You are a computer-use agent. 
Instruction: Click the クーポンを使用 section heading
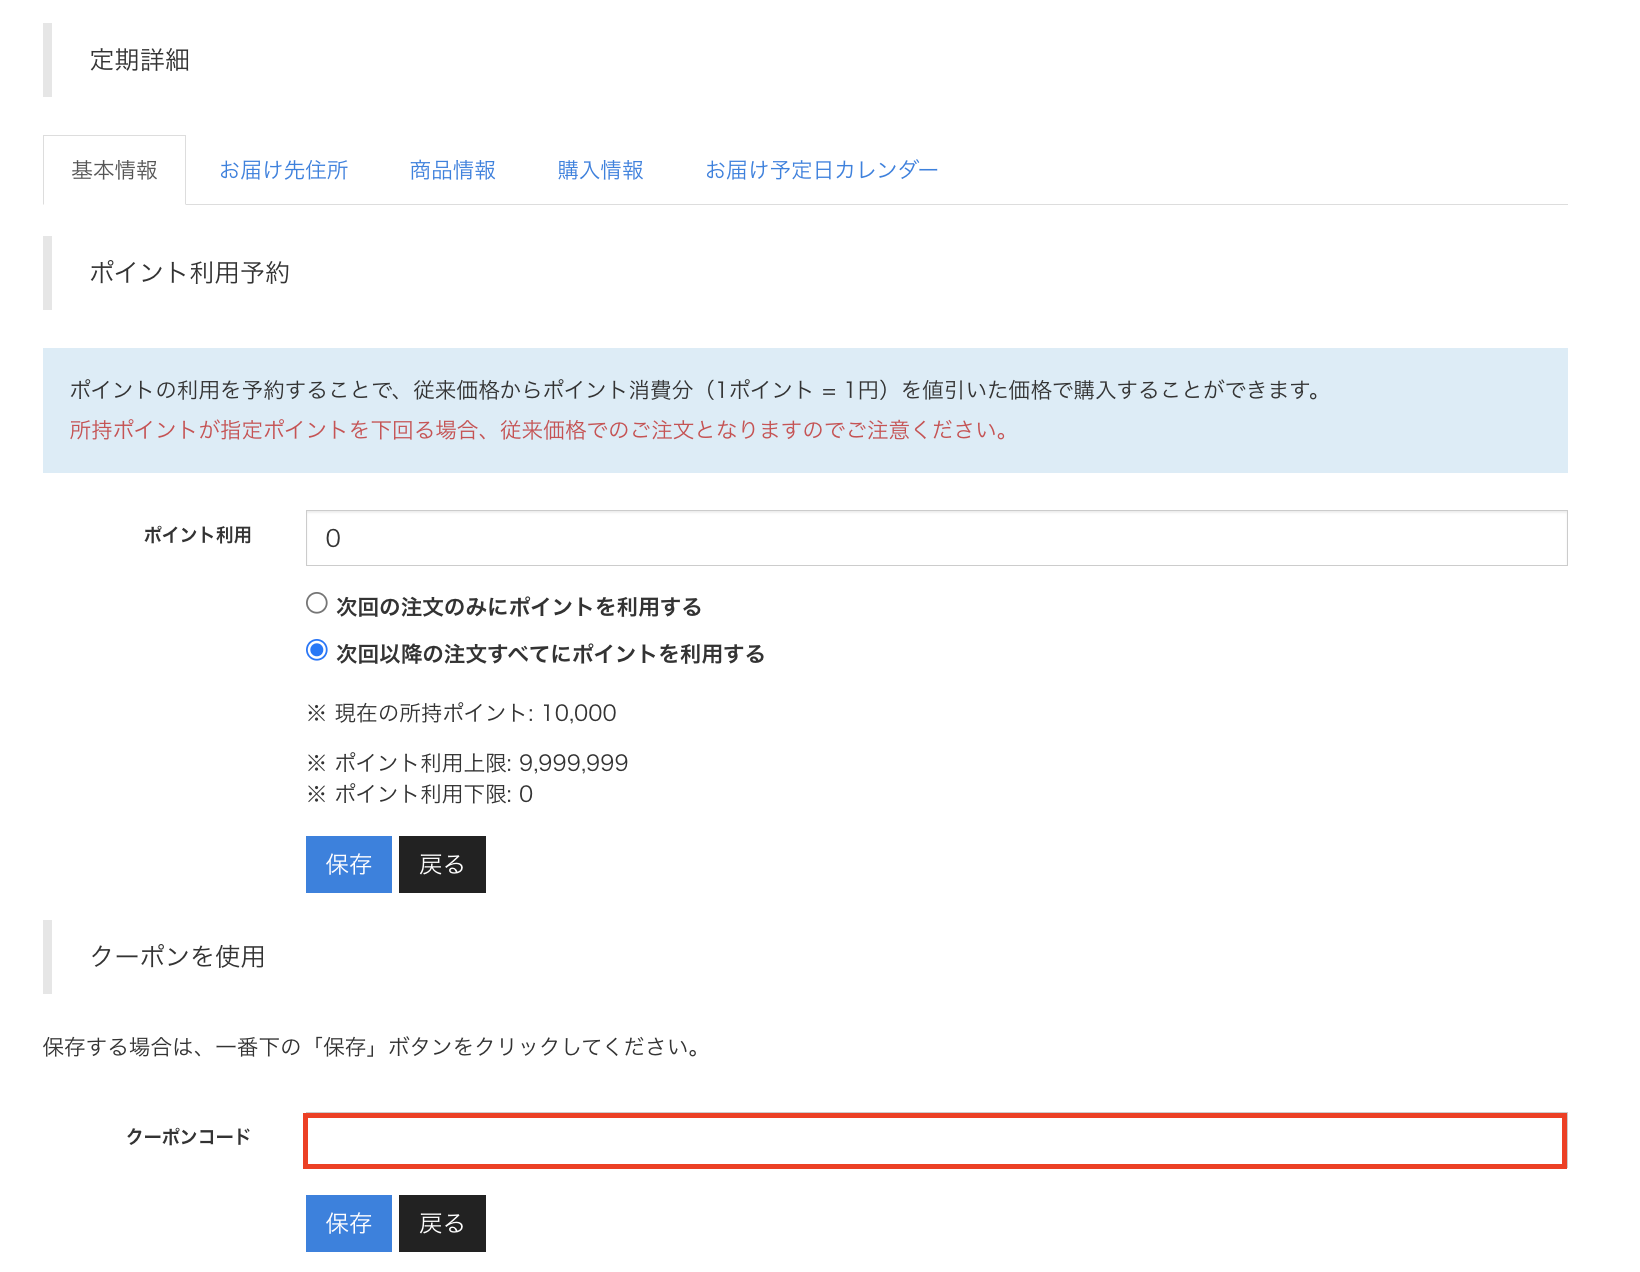point(178,957)
